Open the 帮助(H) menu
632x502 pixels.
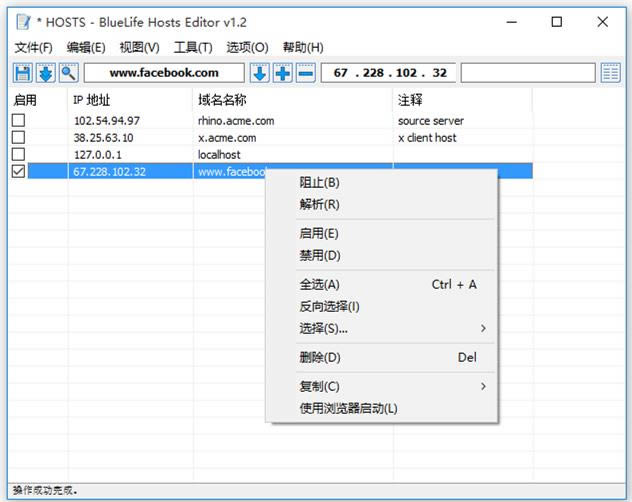303,48
